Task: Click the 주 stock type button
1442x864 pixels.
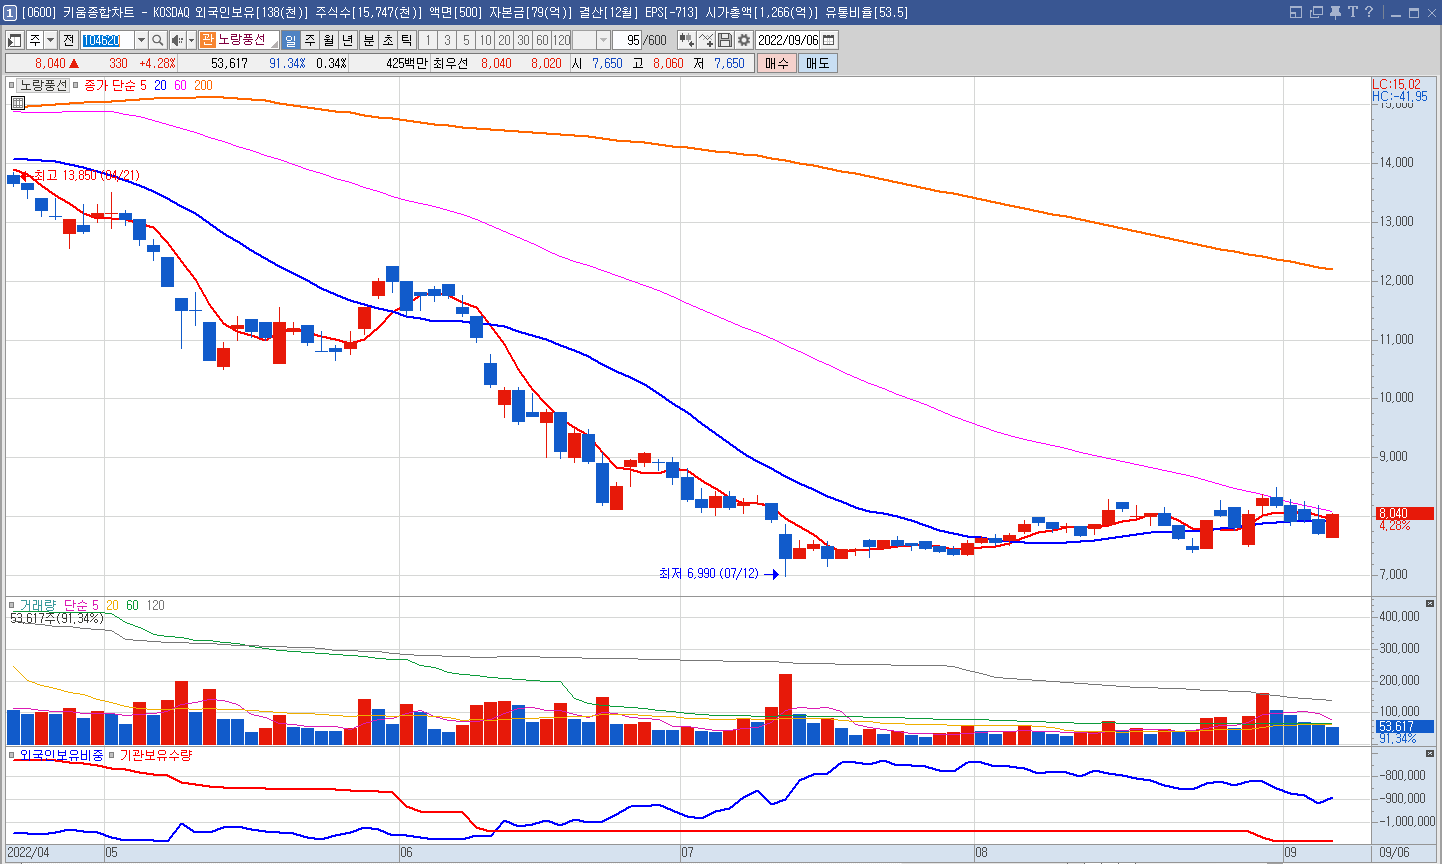Action: pyautogui.click(x=35, y=40)
